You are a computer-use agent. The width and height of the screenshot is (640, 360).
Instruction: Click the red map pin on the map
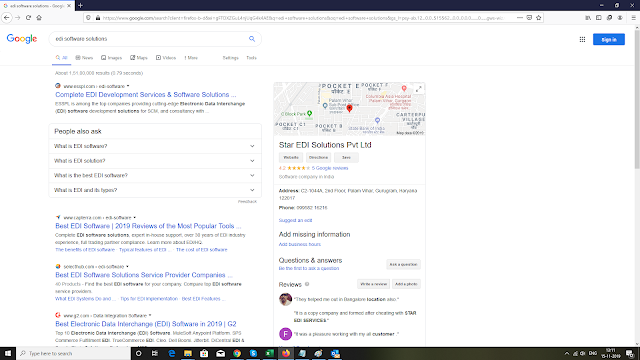click(349, 108)
